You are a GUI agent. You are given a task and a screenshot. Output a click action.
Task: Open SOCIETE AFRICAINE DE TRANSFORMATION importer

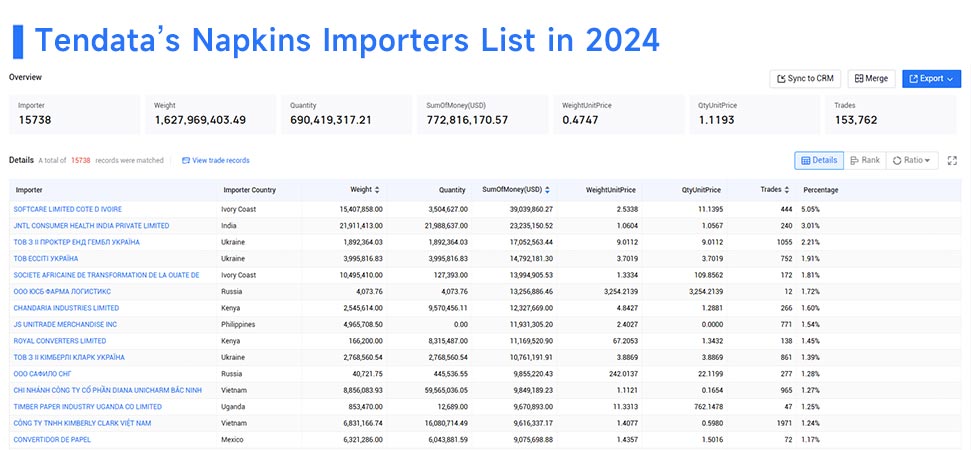[x=107, y=275]
